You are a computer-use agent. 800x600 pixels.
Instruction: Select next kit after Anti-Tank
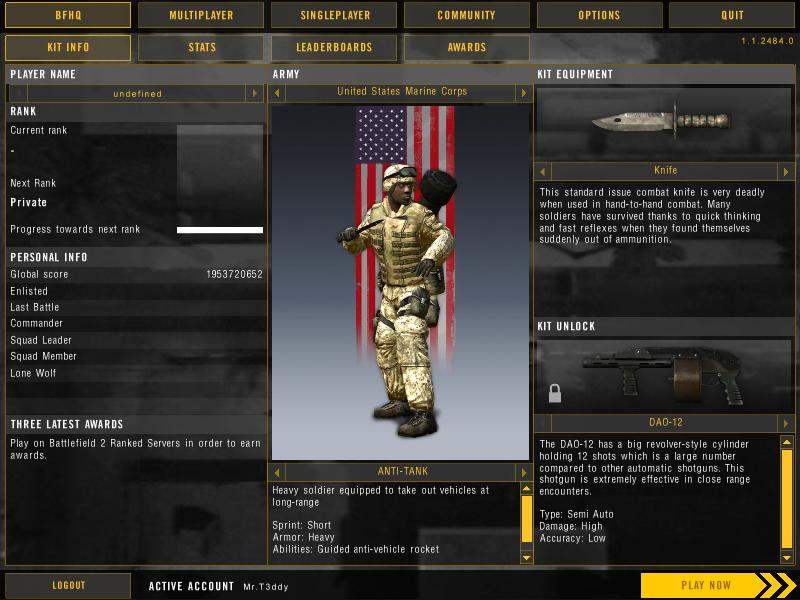[523, 472]
